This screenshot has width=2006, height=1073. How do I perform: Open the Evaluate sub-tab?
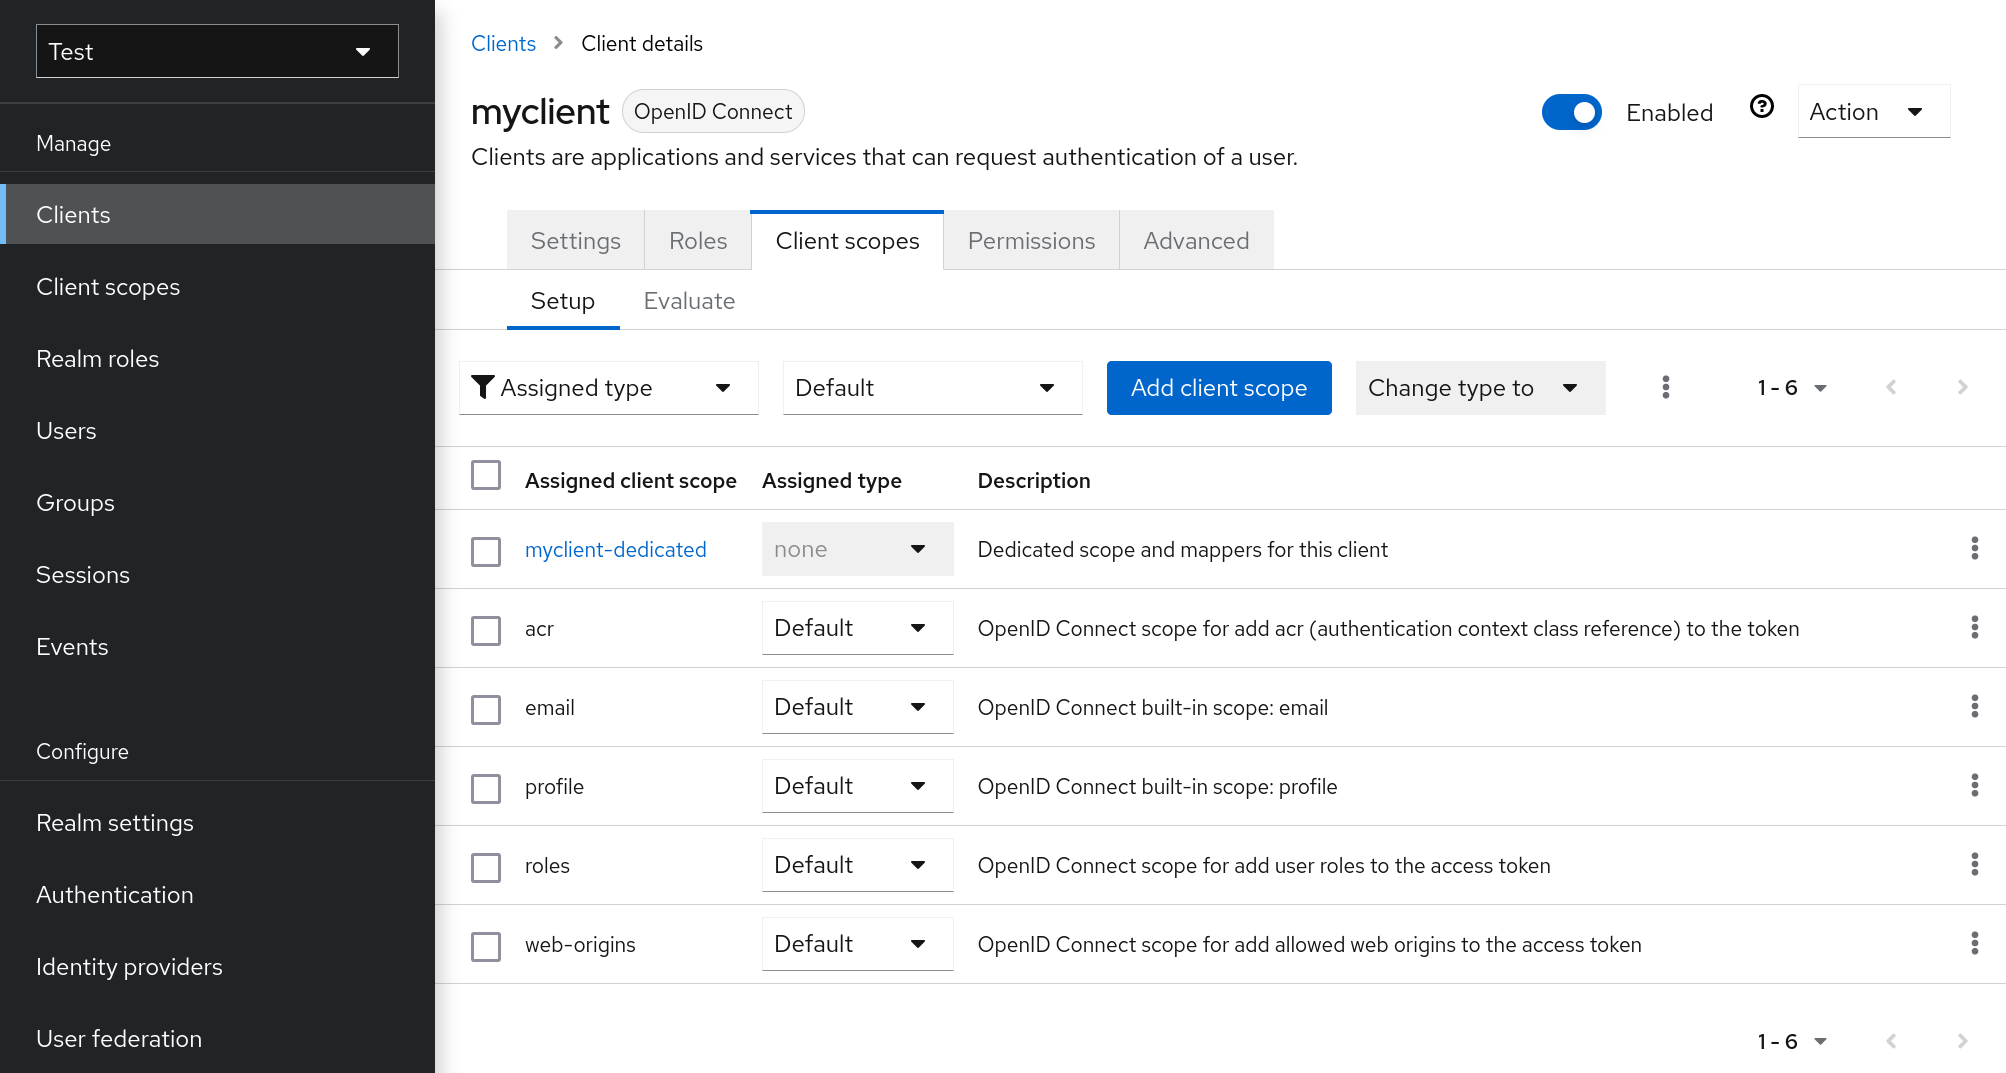689,301
